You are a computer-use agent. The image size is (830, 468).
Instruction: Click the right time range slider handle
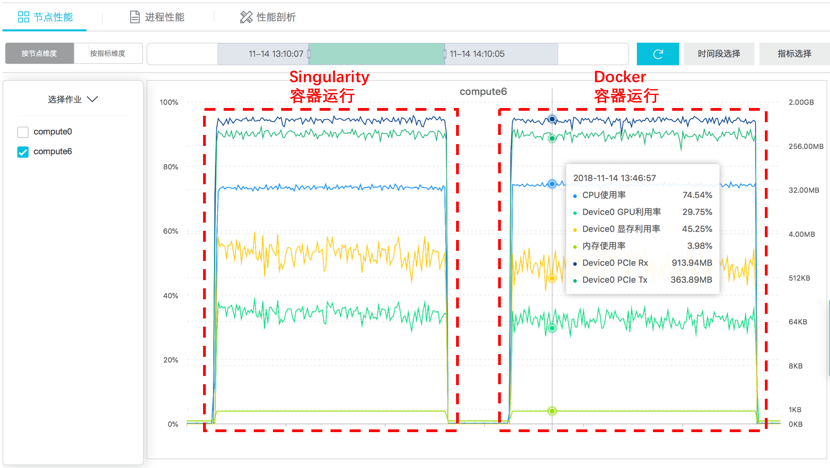pos(445,53)
